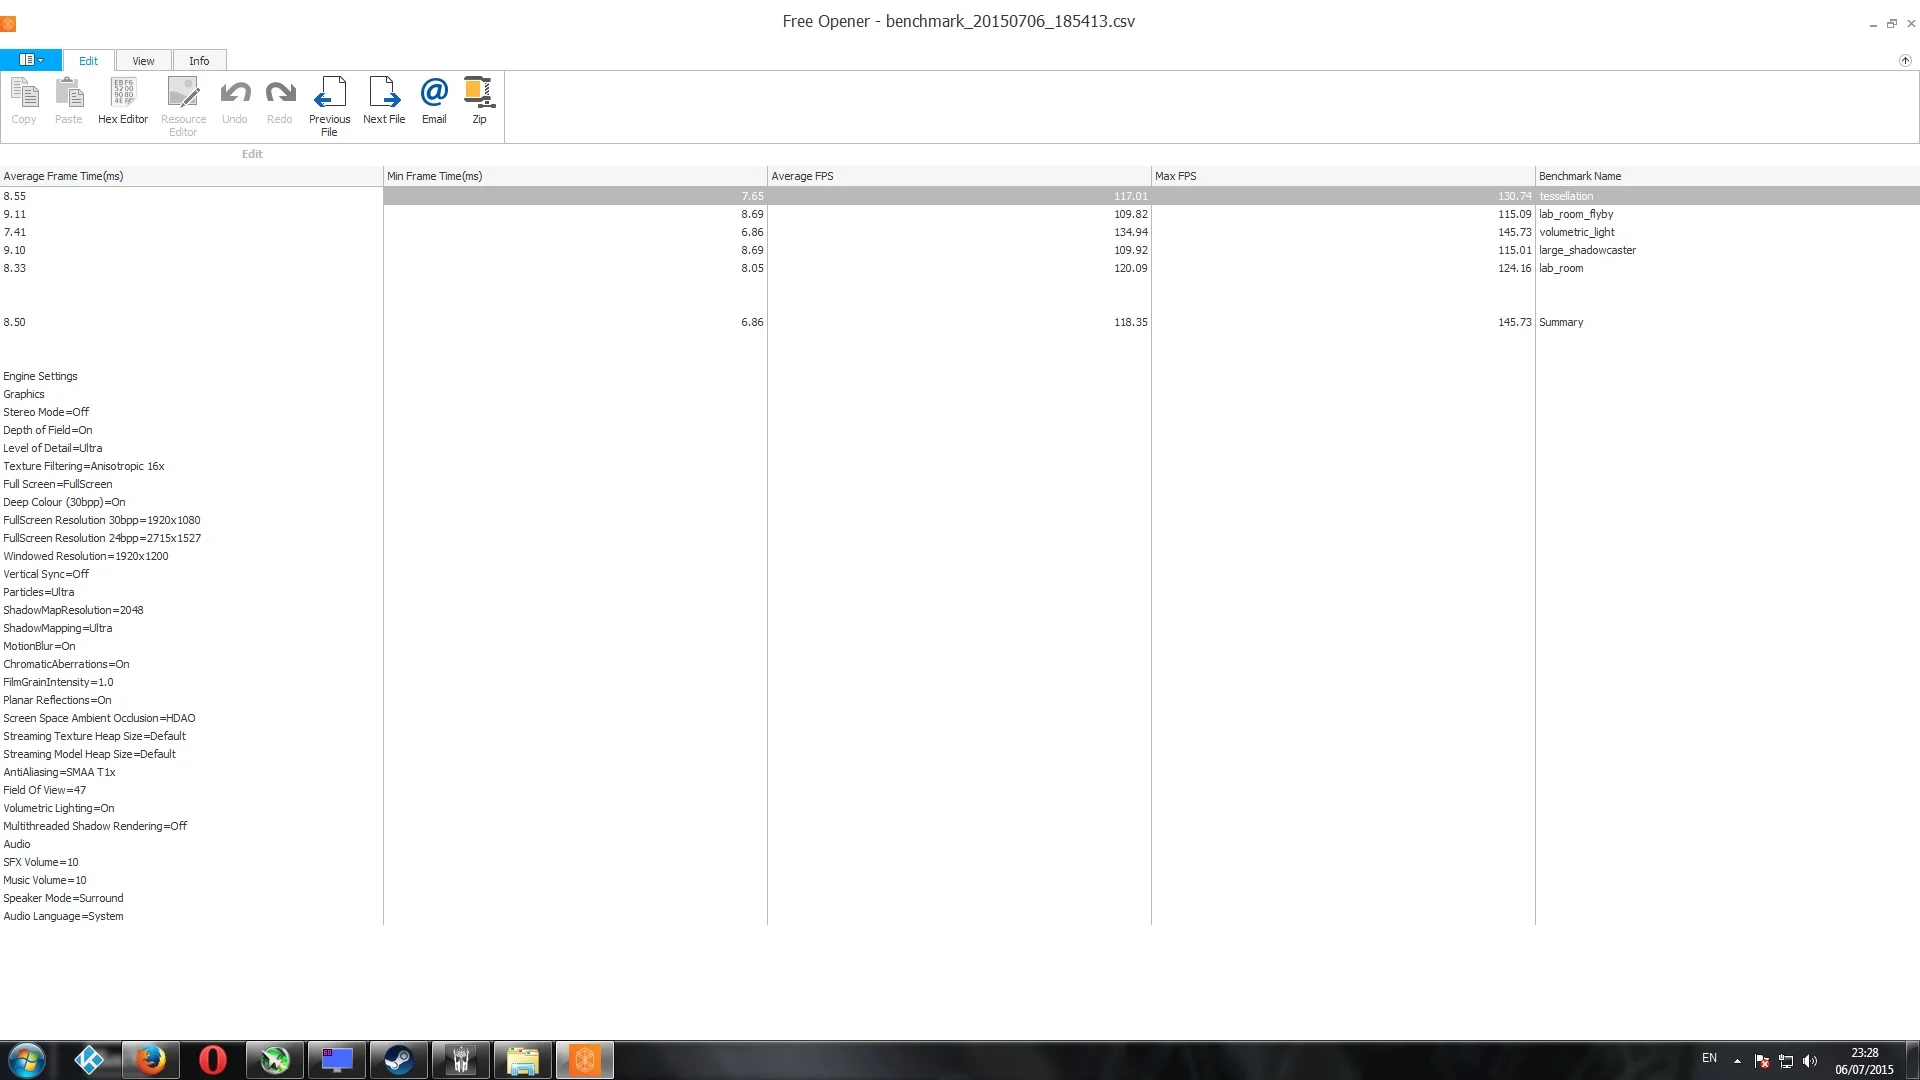Click Min Frame Time(ms) column header
This screenshot has height=1080, width=1920.
coord(575,176)
